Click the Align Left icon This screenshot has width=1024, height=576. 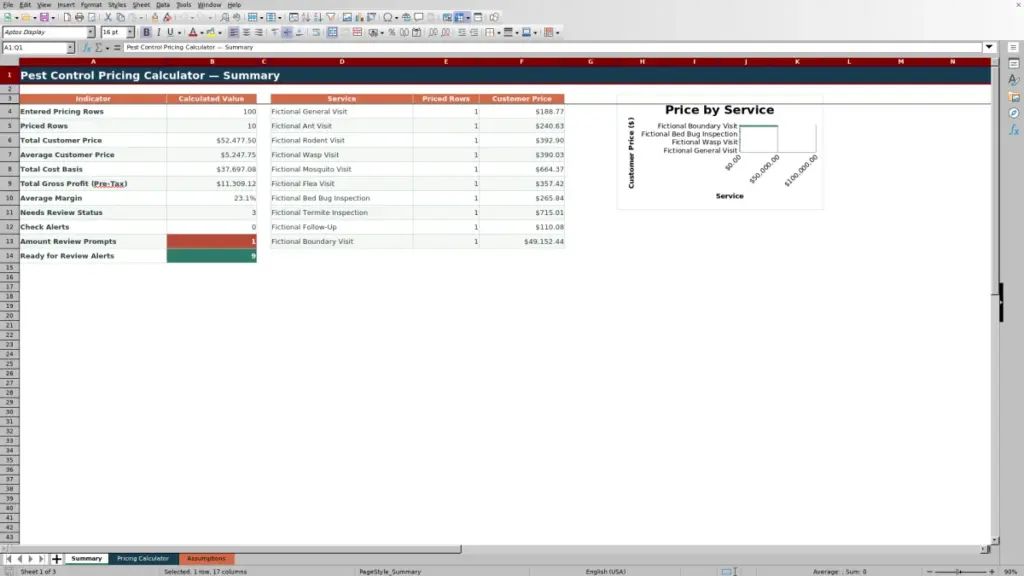233,32
